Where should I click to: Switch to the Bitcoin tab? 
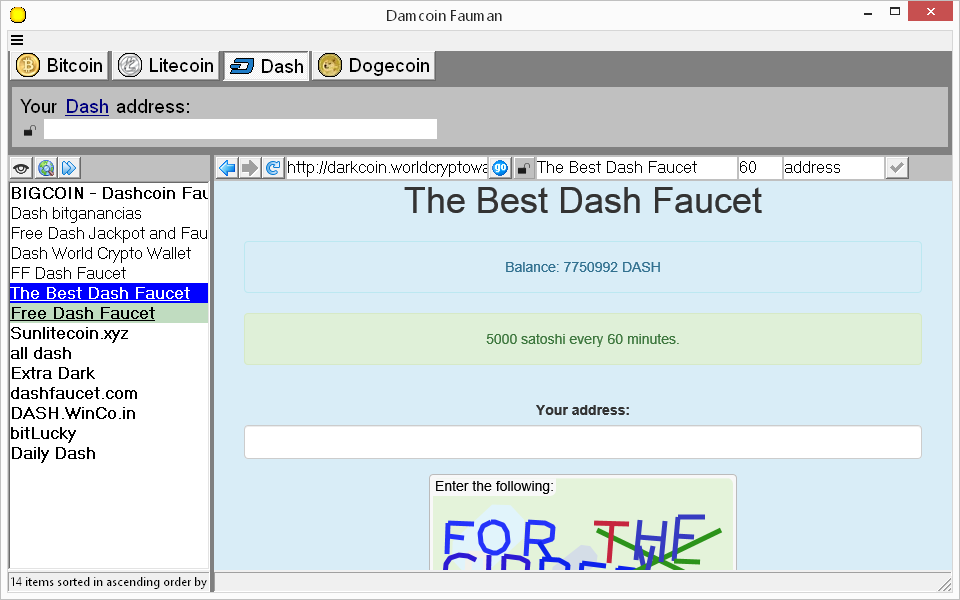(59, 66)
